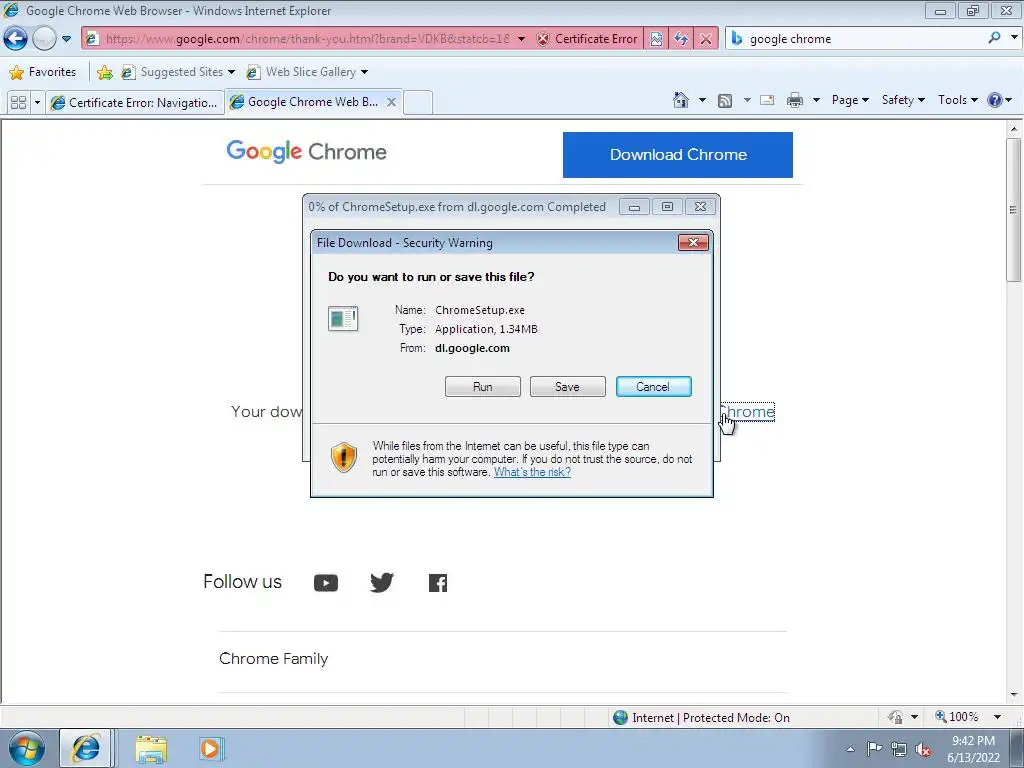The width and height of the screenshot is (1024, 768).
Task: Click the 100% zoom level button
Action: [x=957, y=717]
